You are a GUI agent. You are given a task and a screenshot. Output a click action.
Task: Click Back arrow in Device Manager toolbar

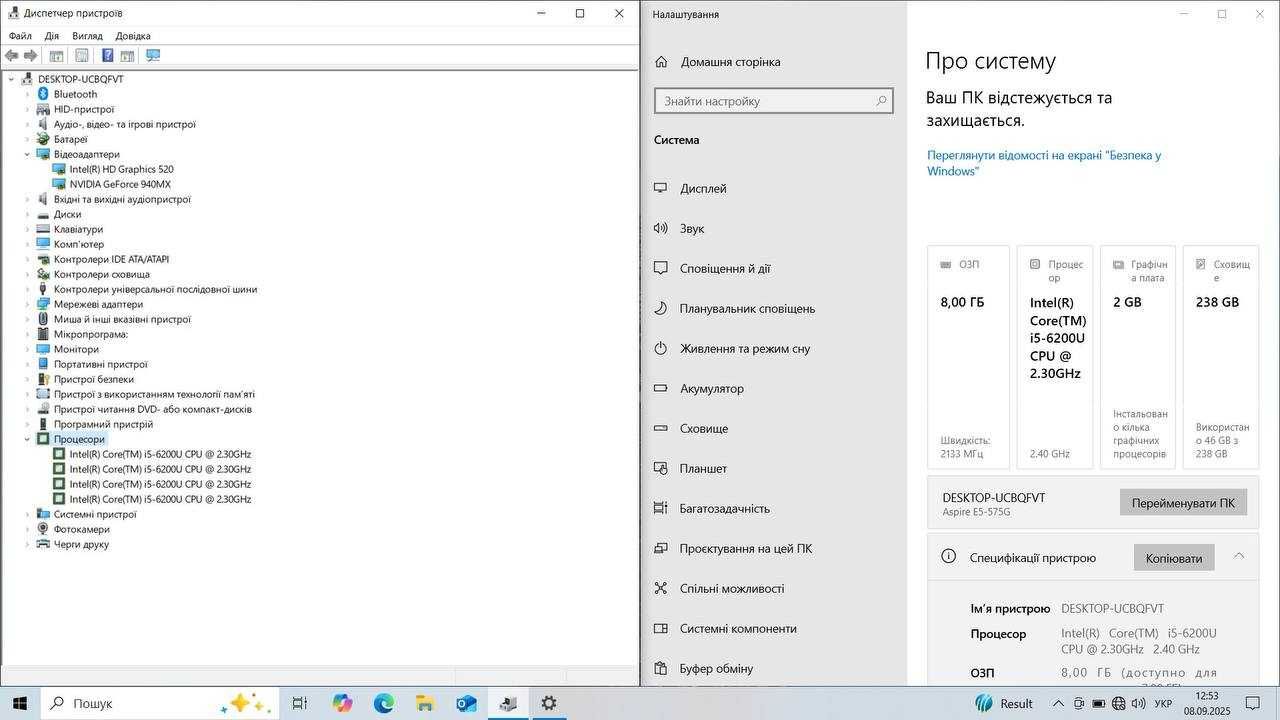click(12, 56)
